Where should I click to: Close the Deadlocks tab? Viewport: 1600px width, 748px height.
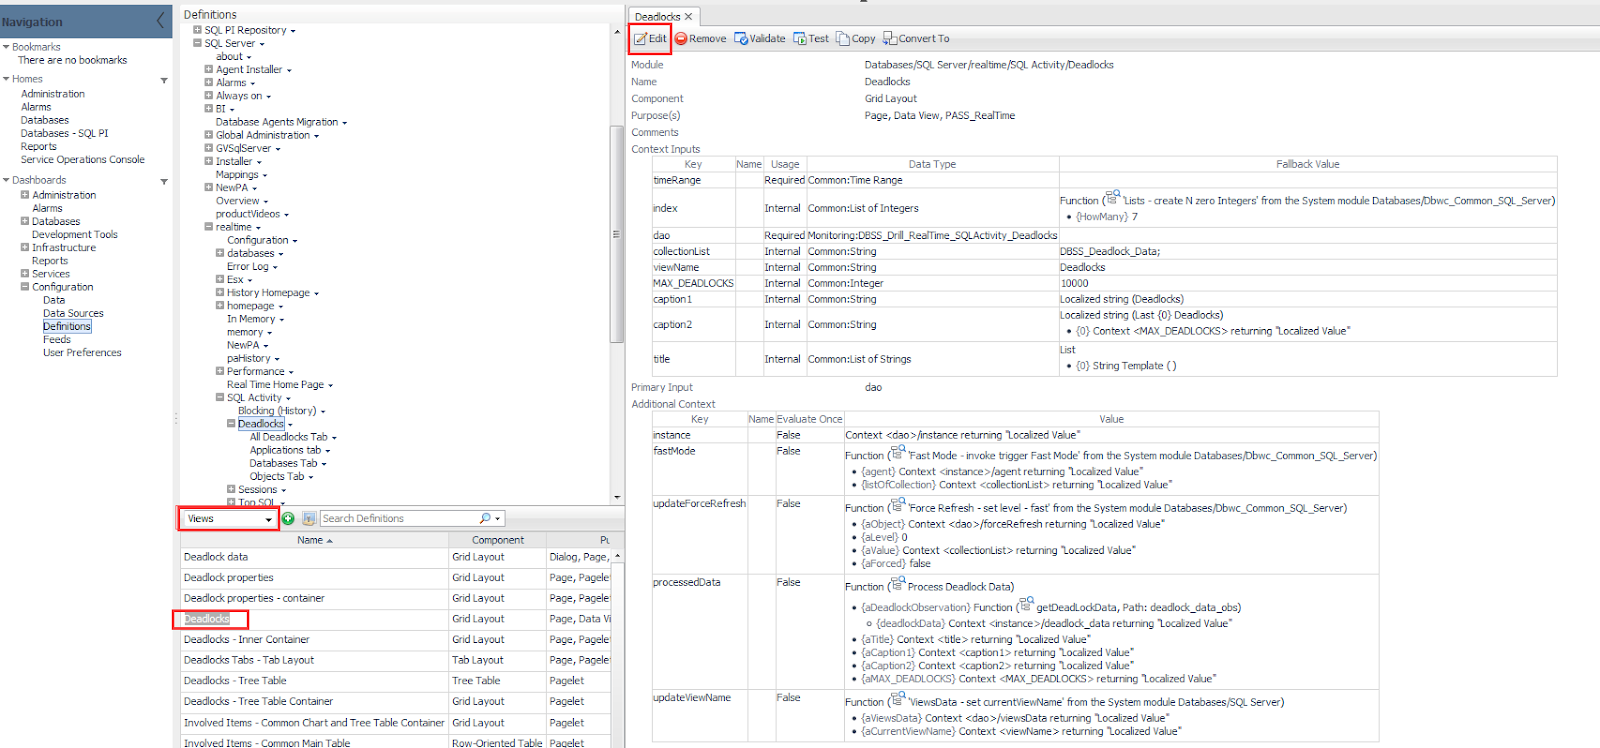pyautogui.click(x=688, y=17)
